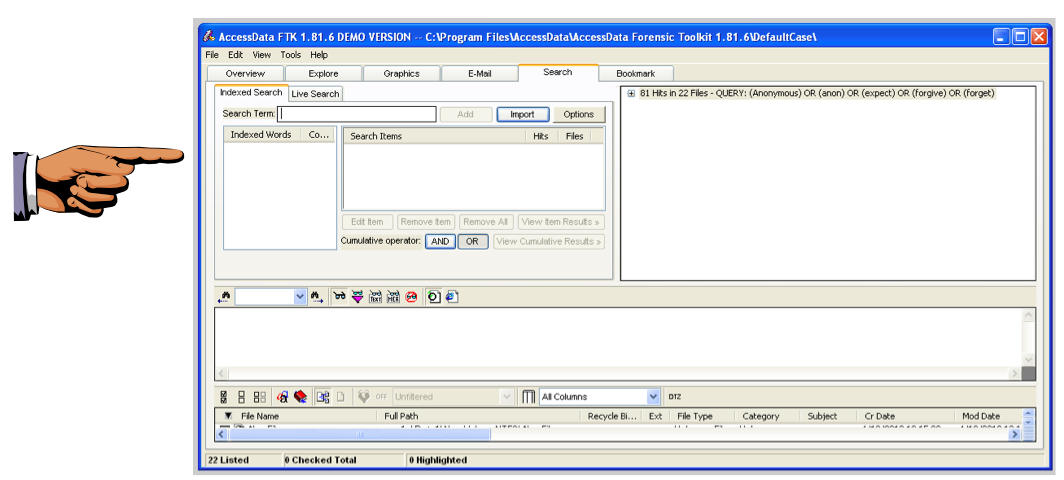Click the find previous binoculars icon
1064x480 pixels.
point(224,297)
